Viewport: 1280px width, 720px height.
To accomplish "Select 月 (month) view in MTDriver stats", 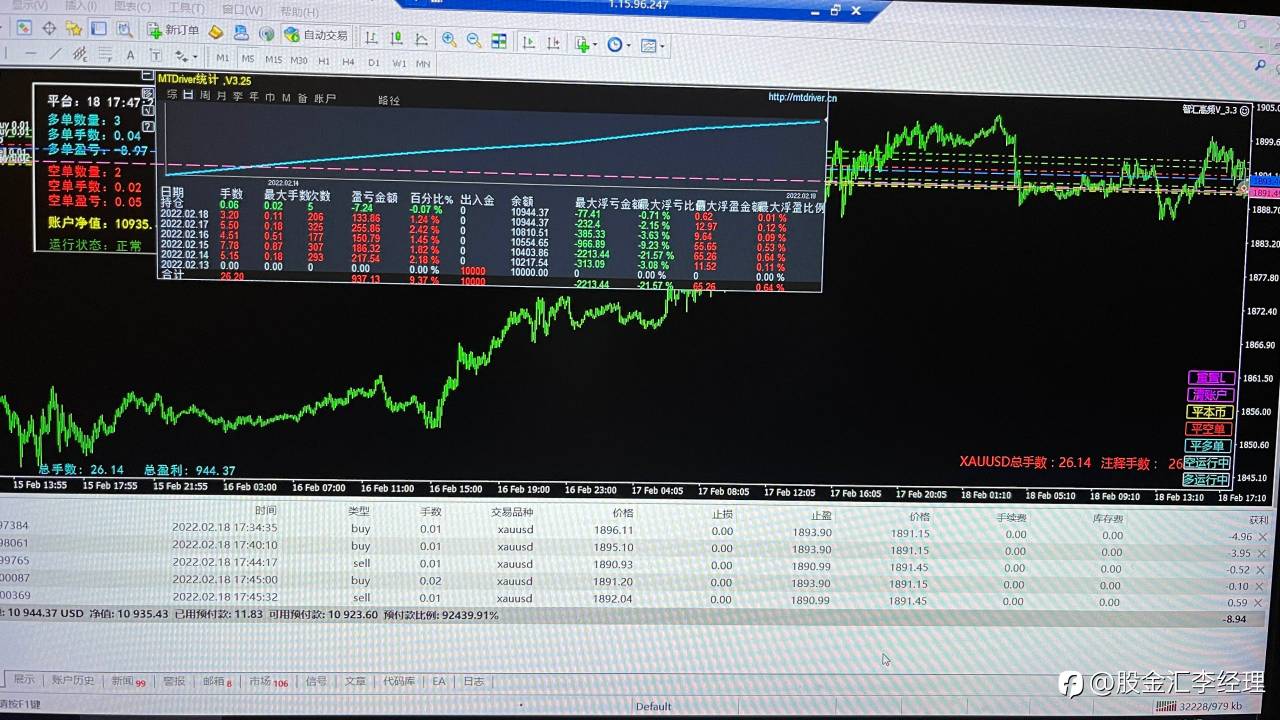I will click(221, 96).
